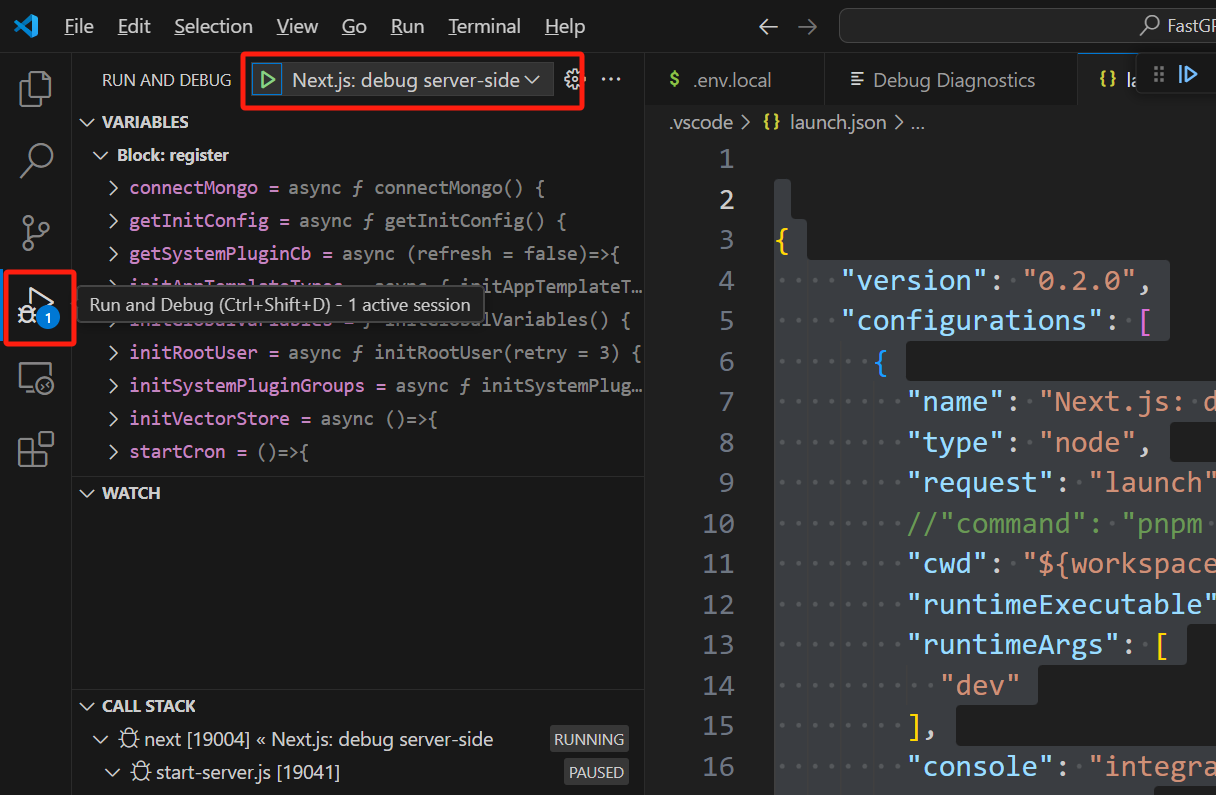
Task: Navigate back using the left arrow icon
Action: pos(768,27)
